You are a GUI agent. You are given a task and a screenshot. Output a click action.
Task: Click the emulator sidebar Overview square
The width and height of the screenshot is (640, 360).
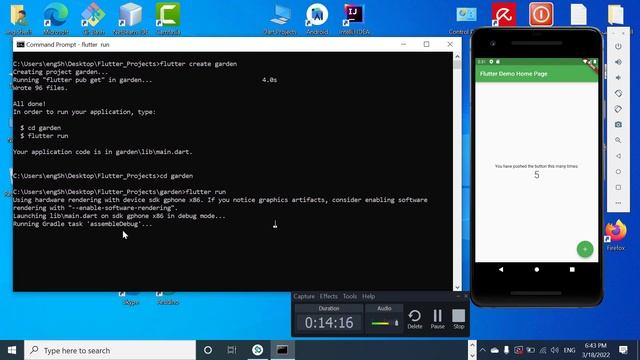pyautogui.click(x=618, y=187)
